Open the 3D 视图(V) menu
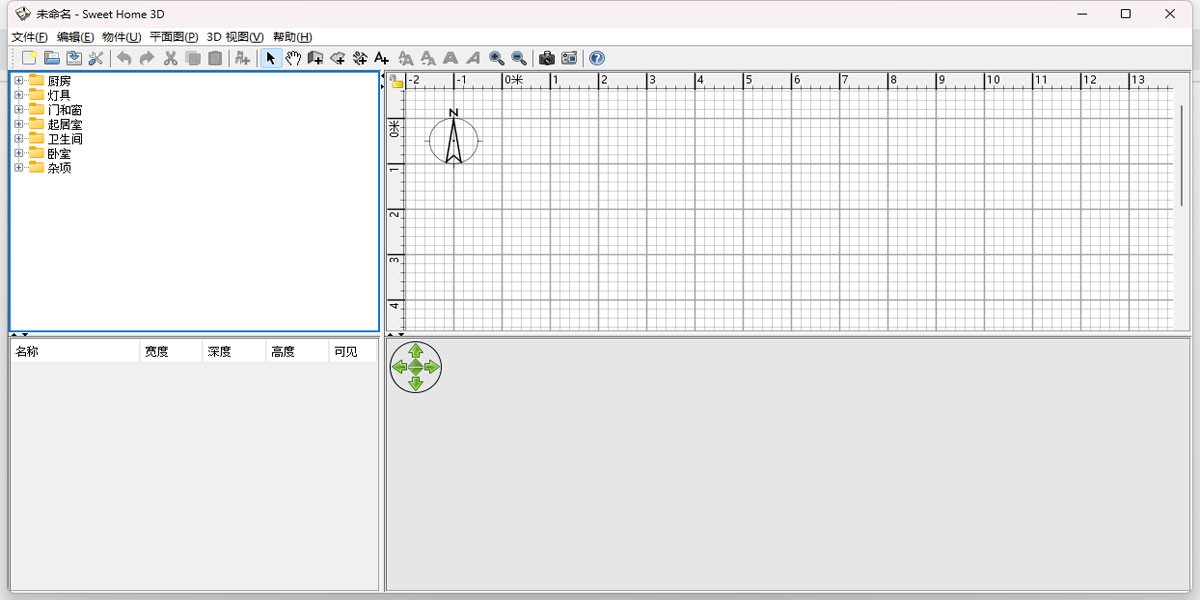Viewport: 1200px width, 600px height. [x=236, y=37]
